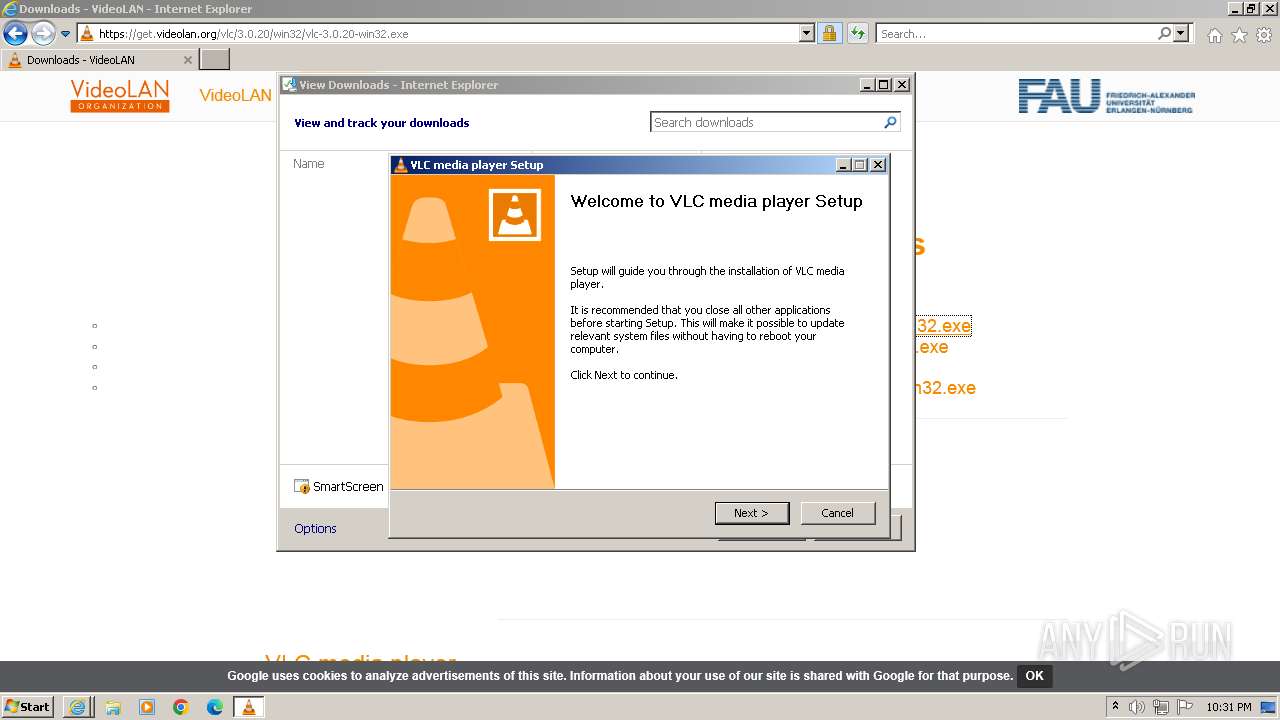Open the media player taskbar icon
The height and width of the screenshot is (720, 1280).
[x=146, y=707]
